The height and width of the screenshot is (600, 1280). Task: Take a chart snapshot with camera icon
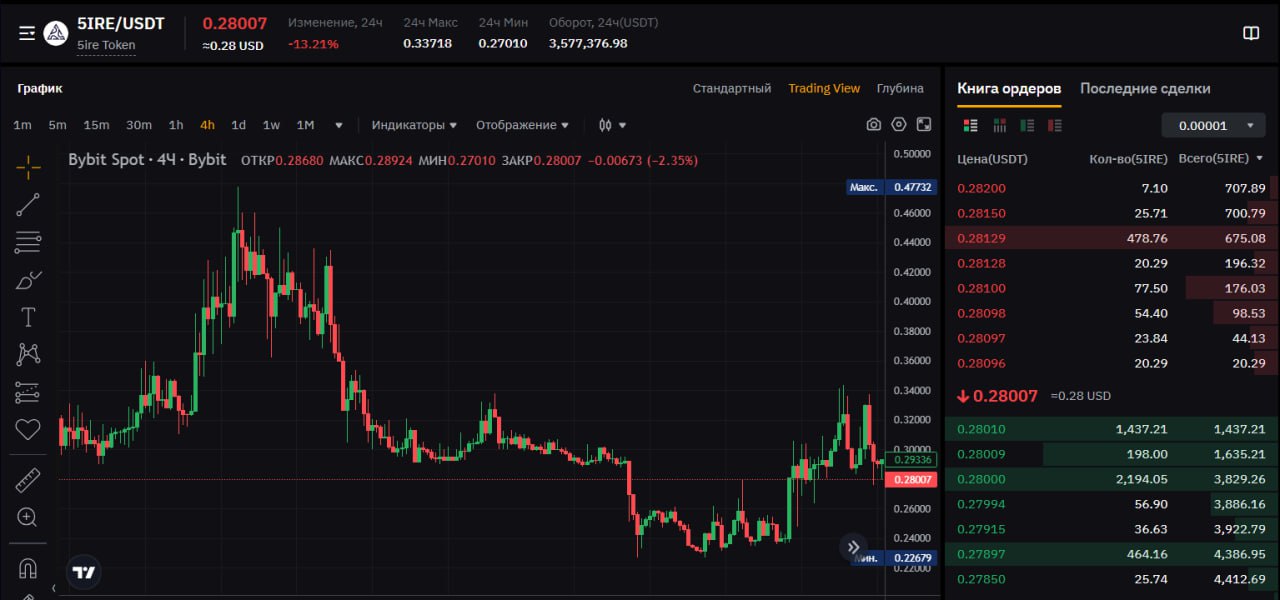874,125
